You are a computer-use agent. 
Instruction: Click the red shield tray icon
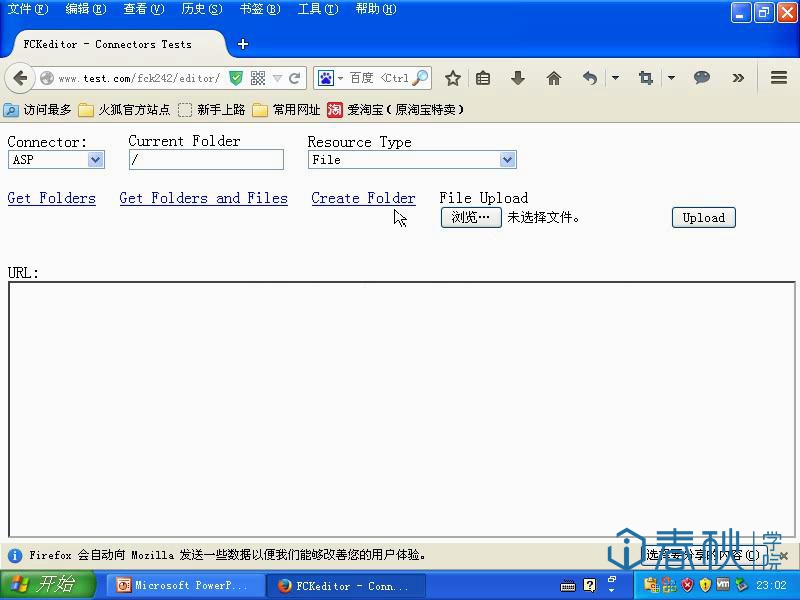coord(687,585)
